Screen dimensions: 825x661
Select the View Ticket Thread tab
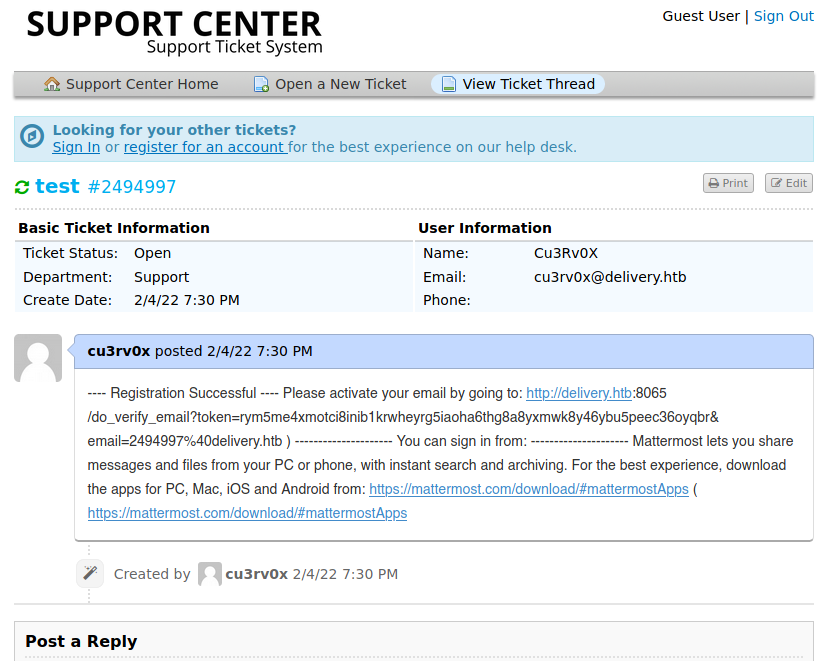[528, 84]
